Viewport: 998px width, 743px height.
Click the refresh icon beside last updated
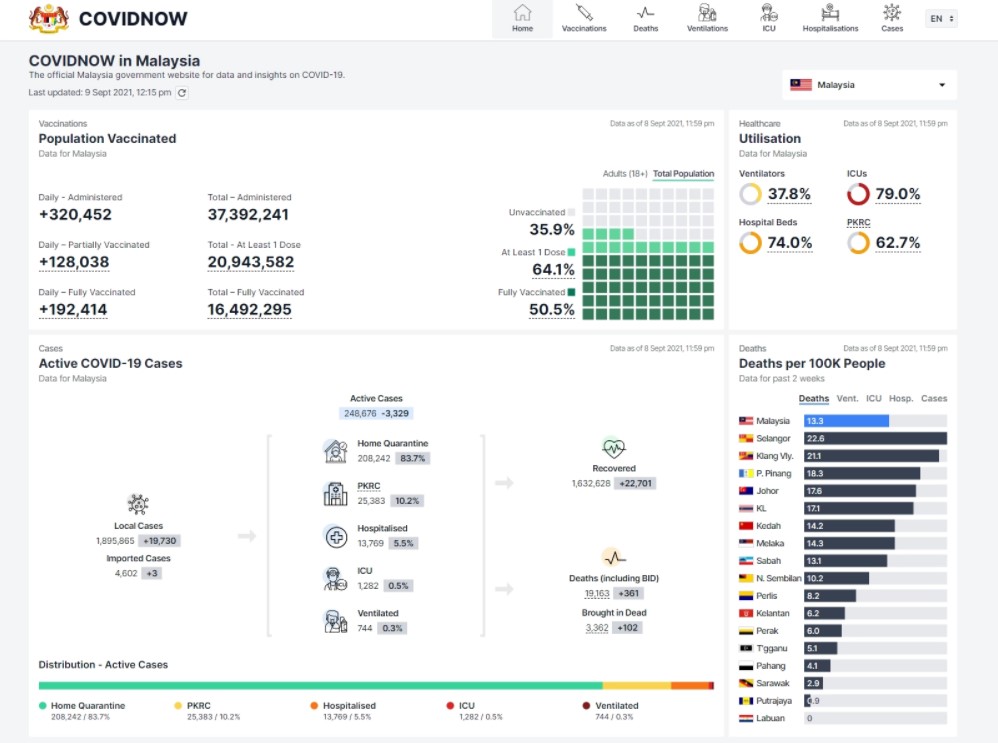point(182,93)
